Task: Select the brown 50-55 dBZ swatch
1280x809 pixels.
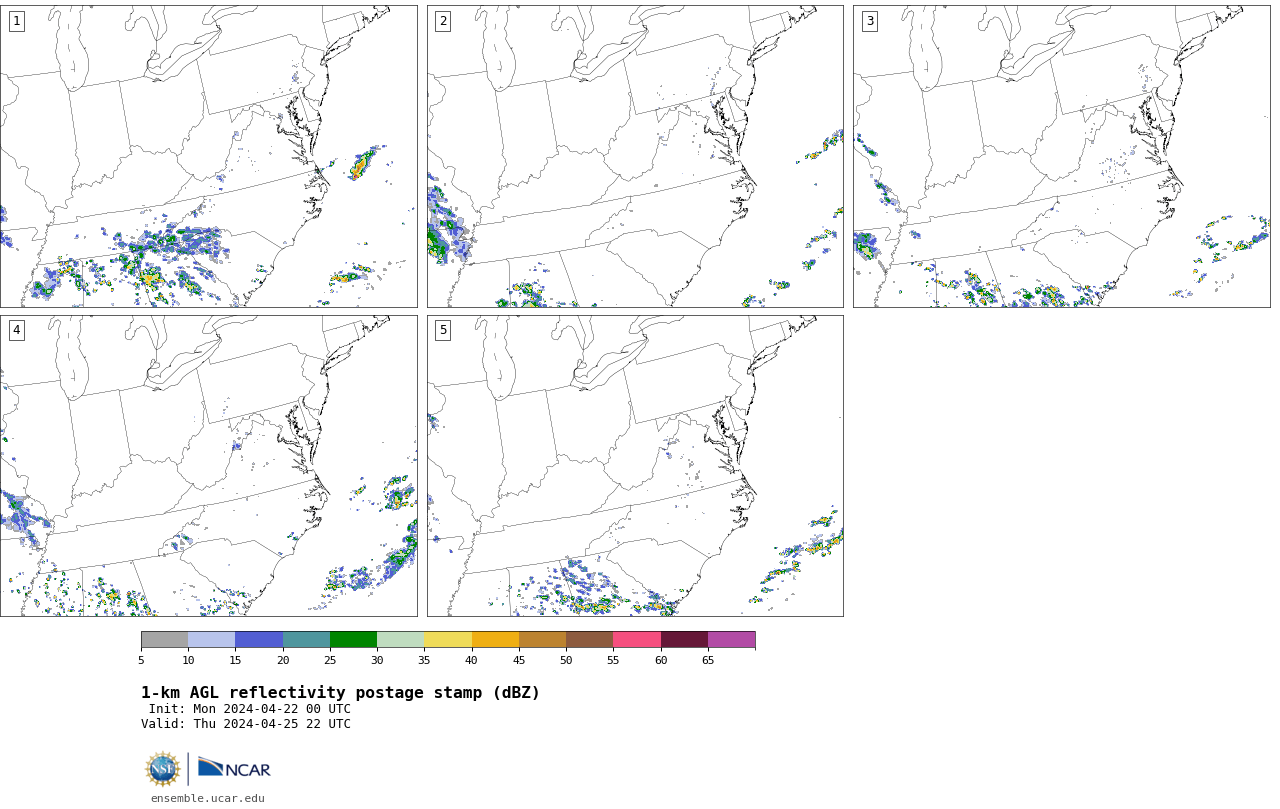Action: click(589, 640)
